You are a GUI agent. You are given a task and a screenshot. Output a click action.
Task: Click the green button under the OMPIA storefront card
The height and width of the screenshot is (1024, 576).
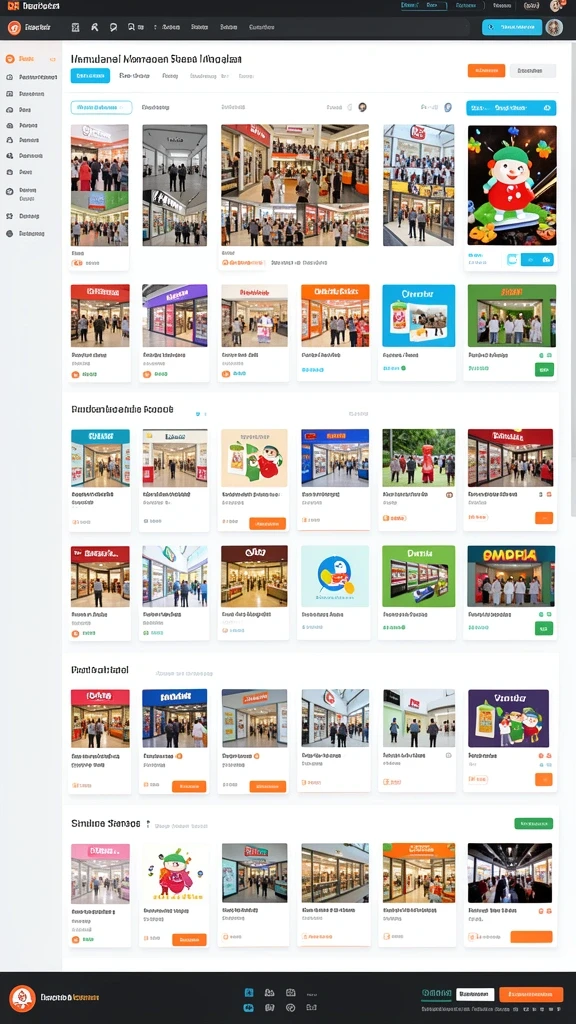544,628
